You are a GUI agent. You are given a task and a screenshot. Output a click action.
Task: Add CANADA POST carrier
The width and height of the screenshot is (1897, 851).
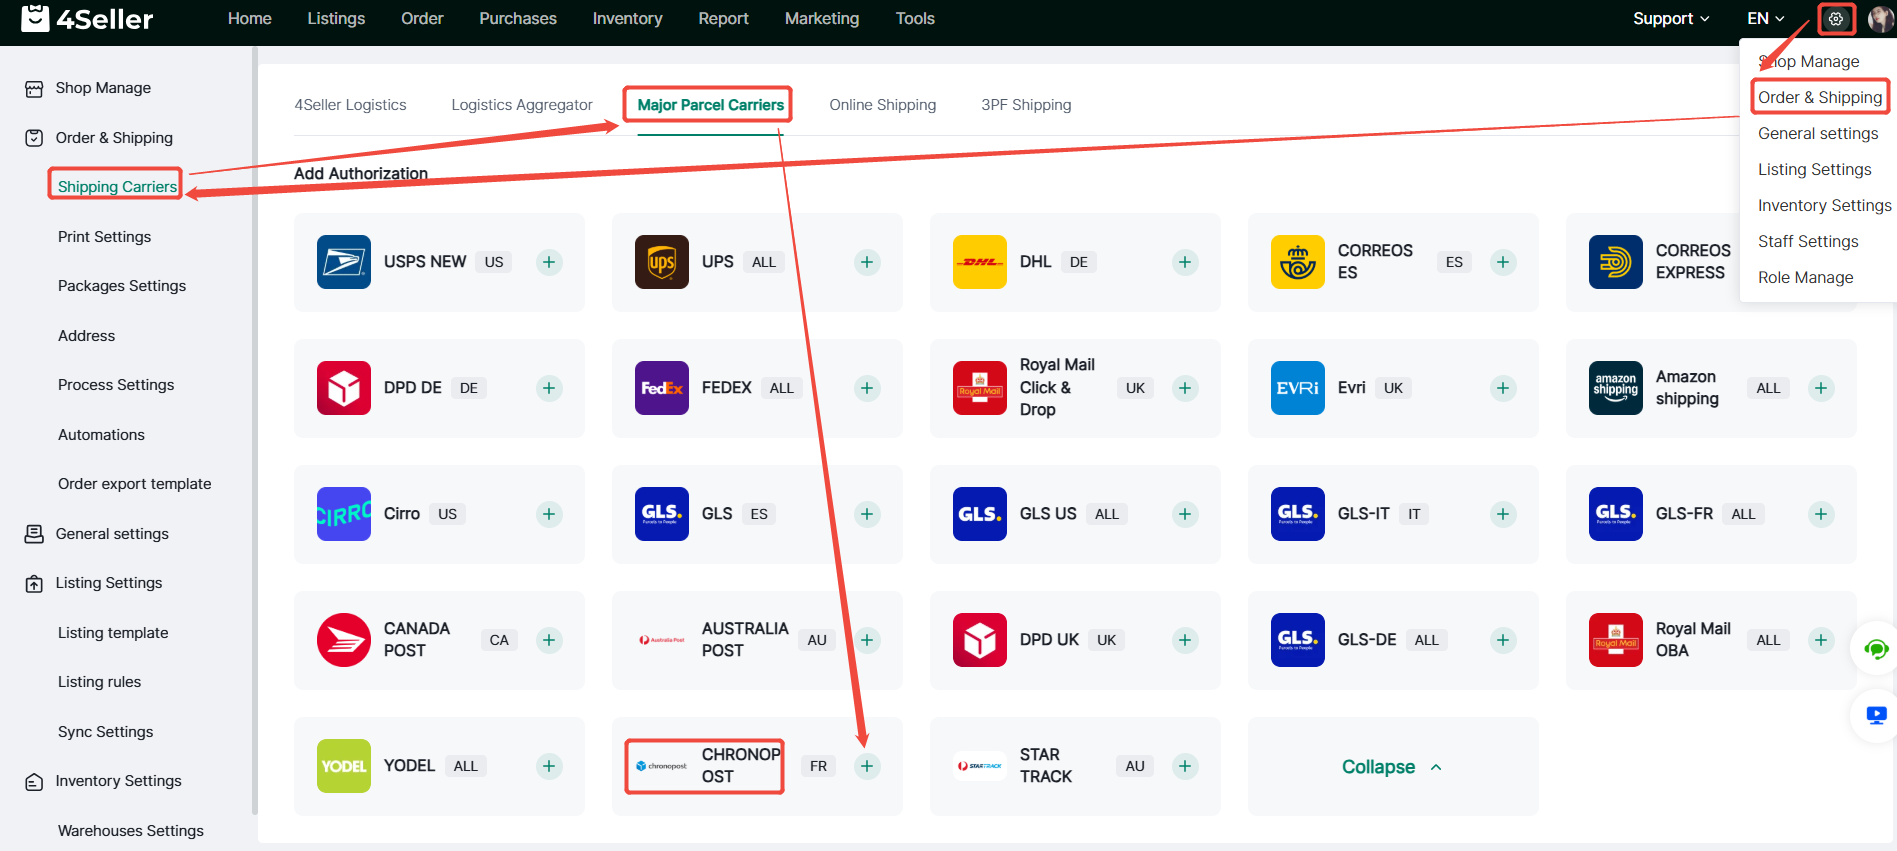tap(549, 640)
